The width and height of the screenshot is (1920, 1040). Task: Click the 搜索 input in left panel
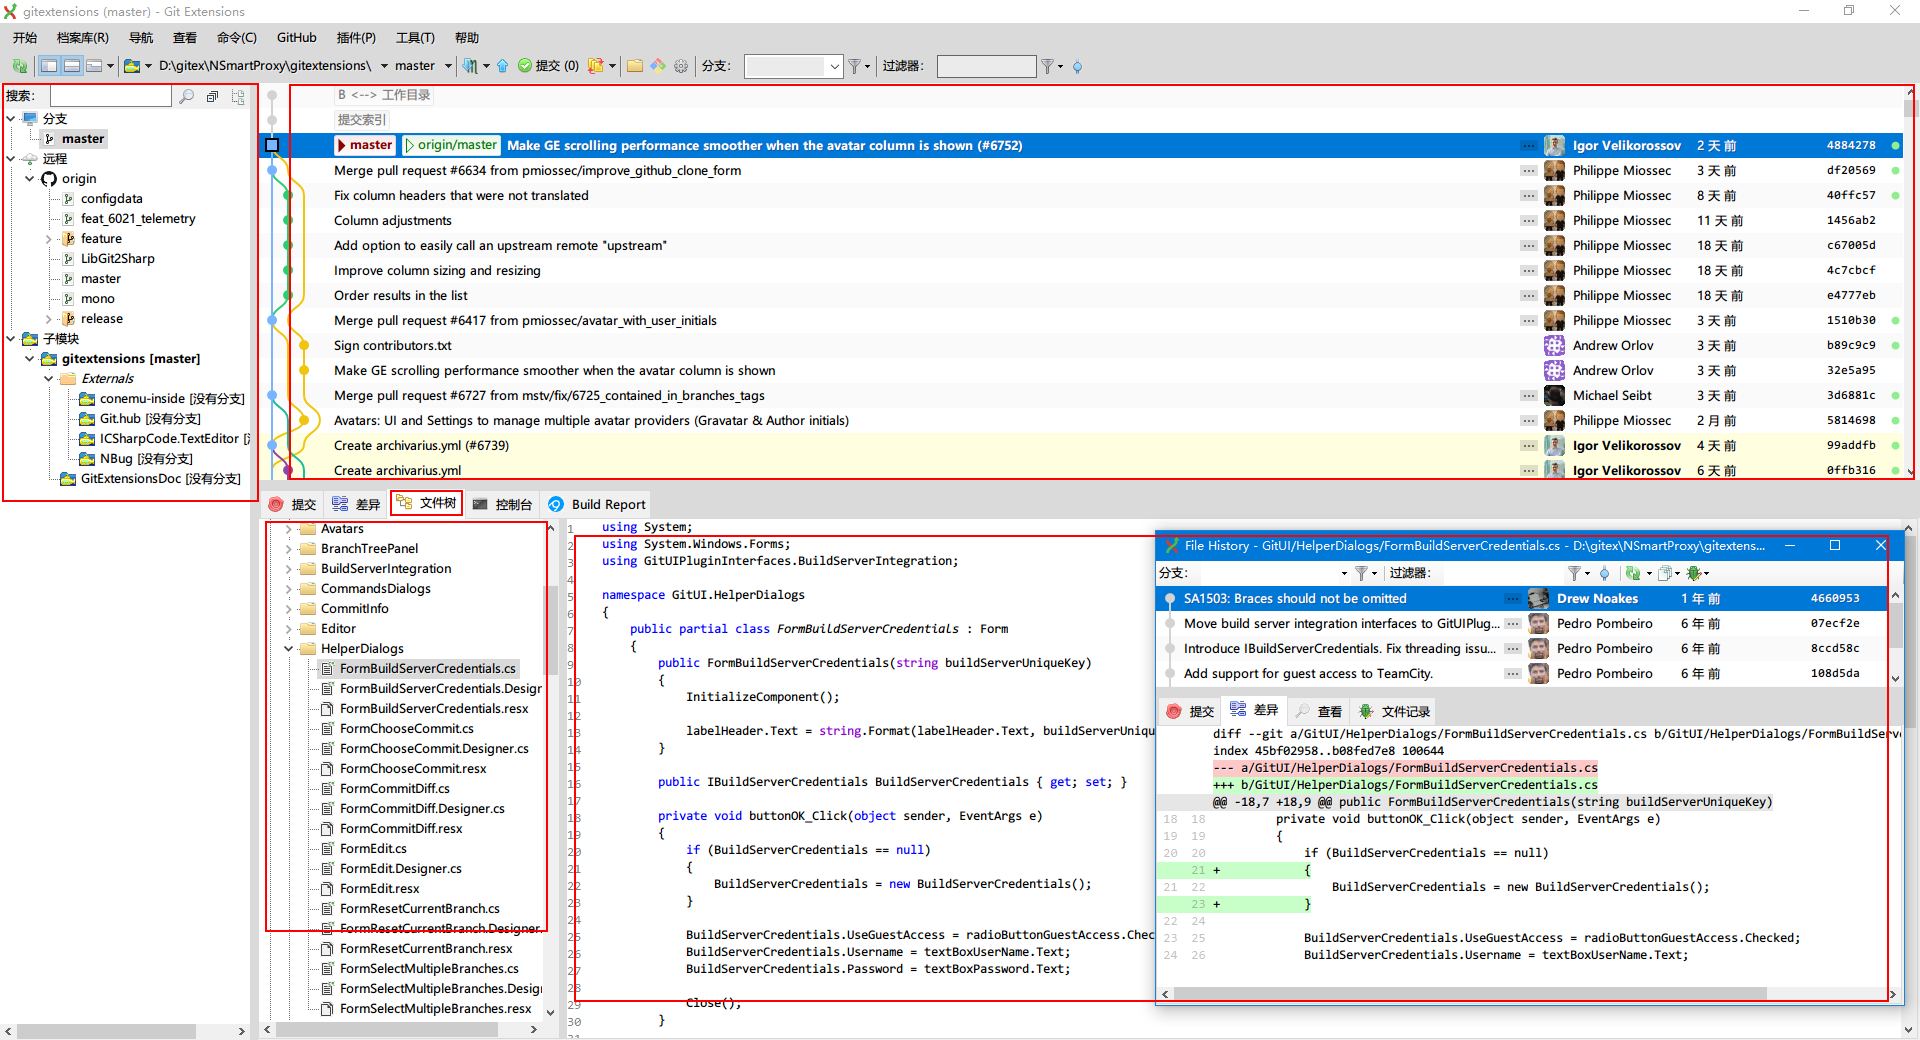110,96
